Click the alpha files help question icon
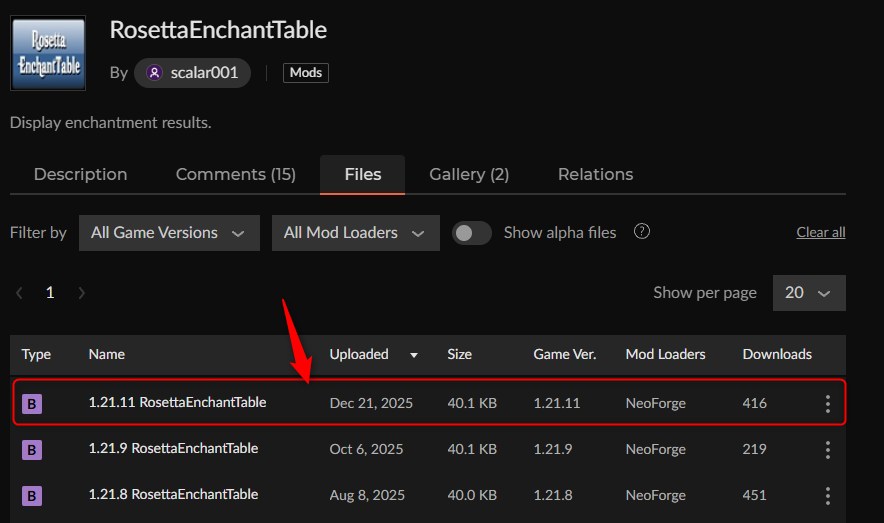The width and height of the screenshot is (884, 523). (642, 232)
